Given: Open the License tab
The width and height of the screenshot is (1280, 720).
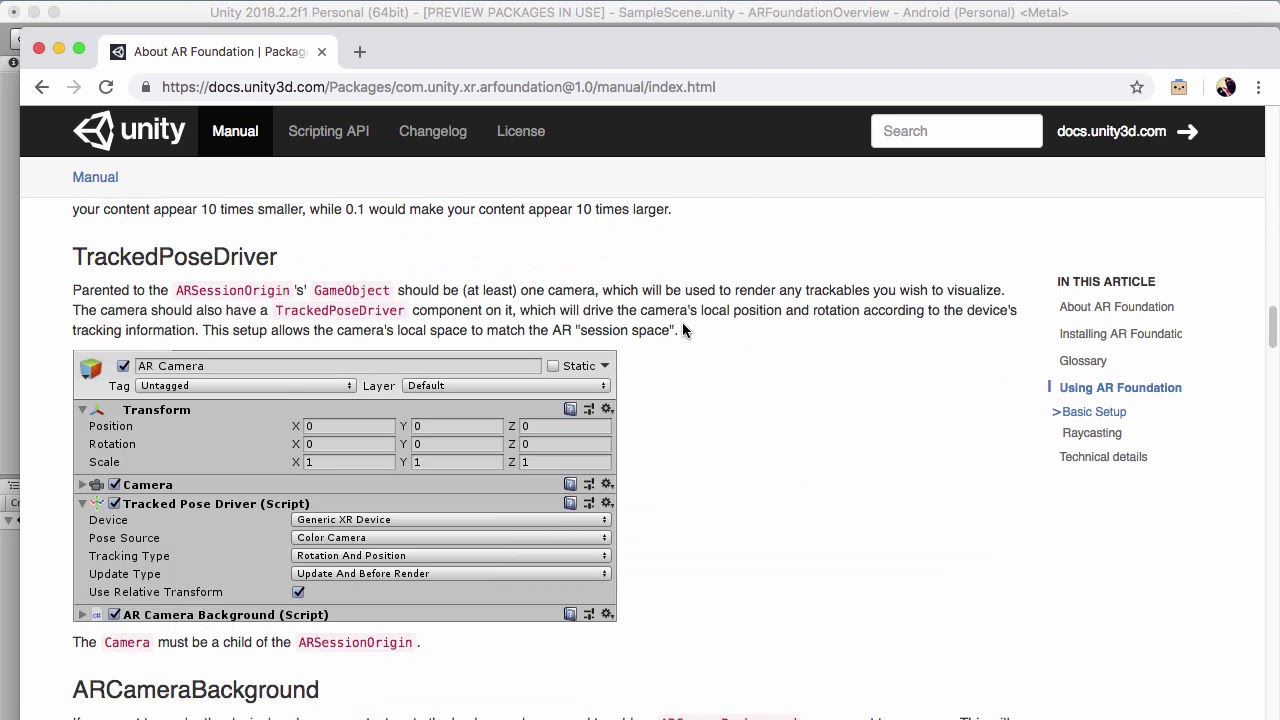Looking at the screenshot, I should point(521,131).
